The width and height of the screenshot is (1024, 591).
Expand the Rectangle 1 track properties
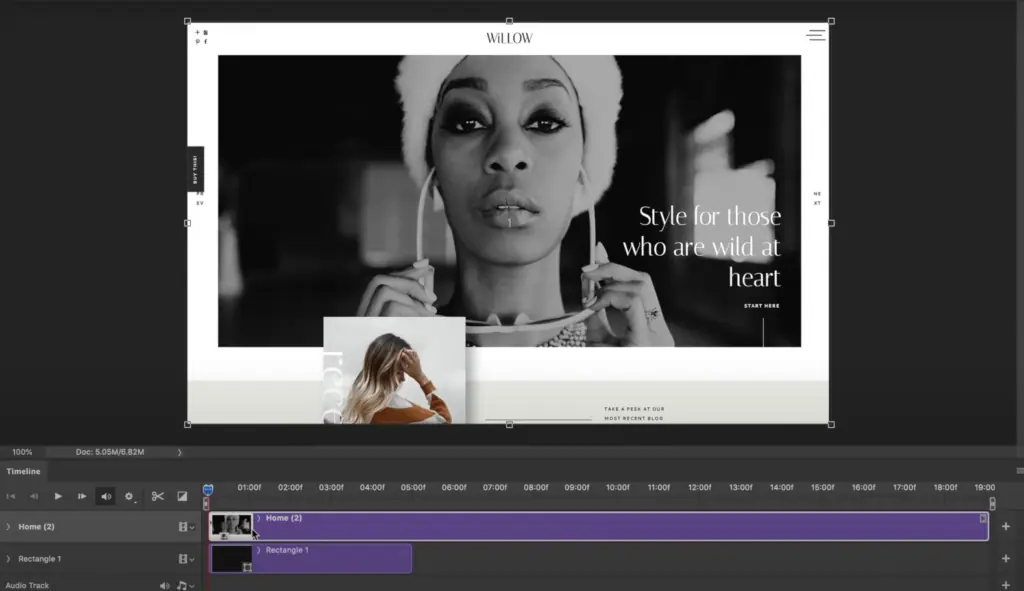[8, 559]
